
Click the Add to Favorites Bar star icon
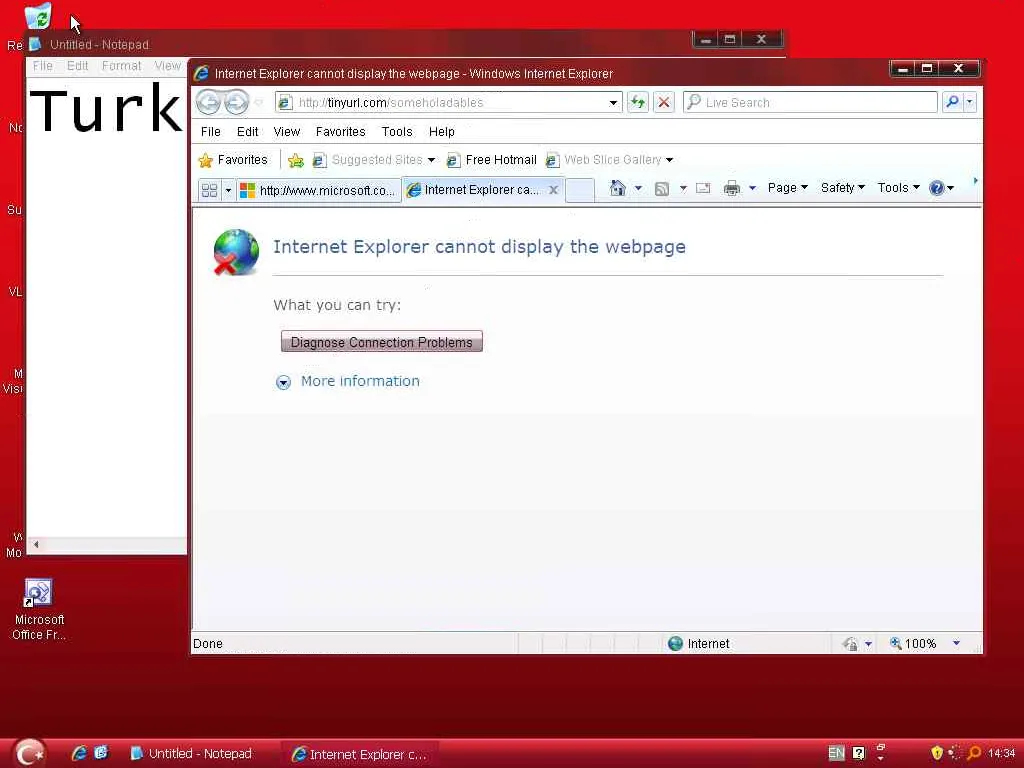(296, 160)
